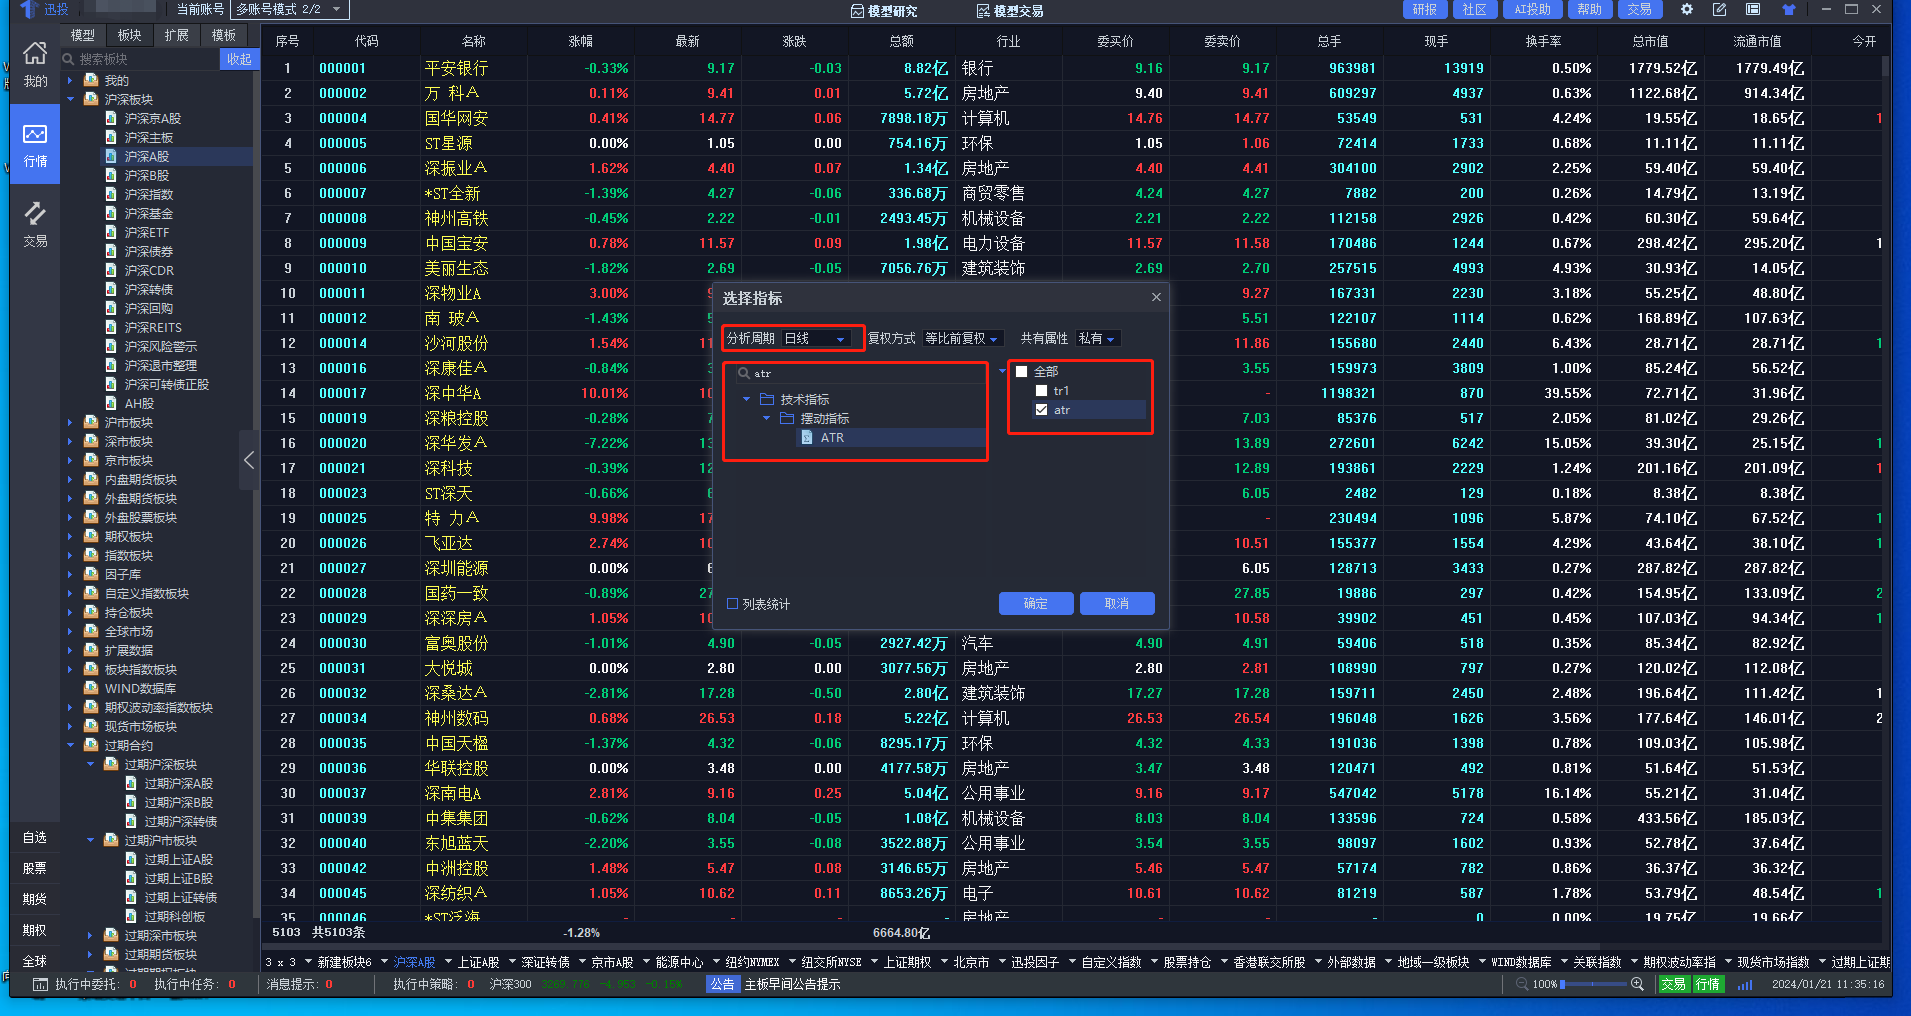1911x1016 pixels.
Task: Click the WIND数据库 folder icon
Action: [x=91, y=688]
